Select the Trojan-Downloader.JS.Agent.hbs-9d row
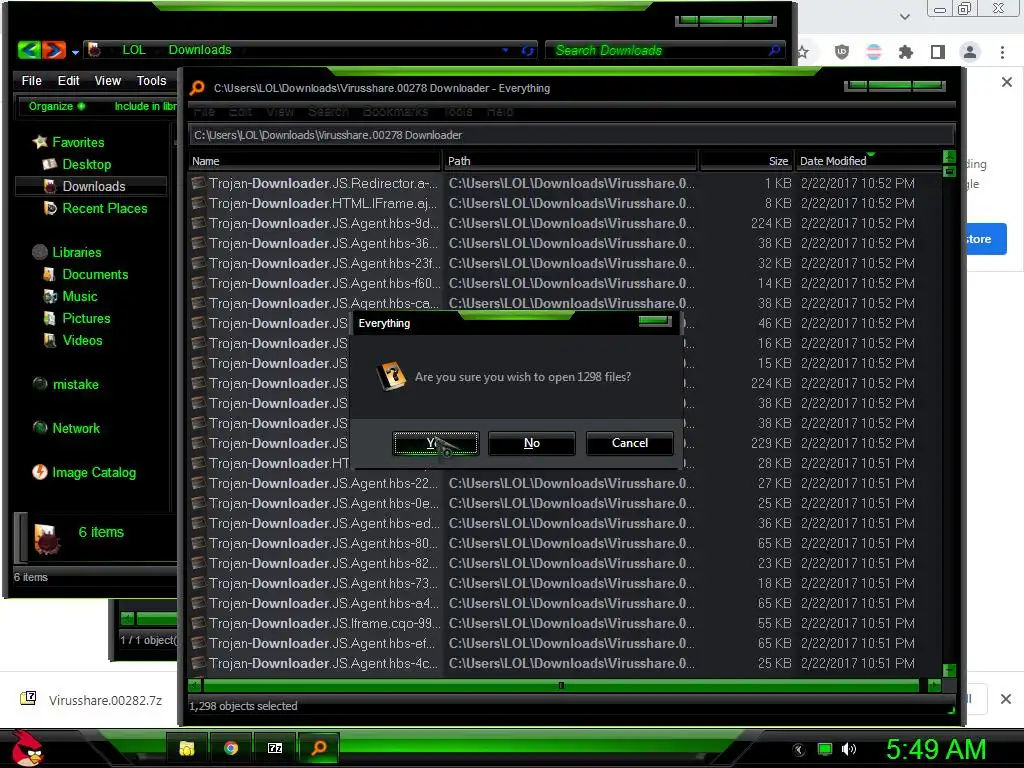 coord(565,224)
